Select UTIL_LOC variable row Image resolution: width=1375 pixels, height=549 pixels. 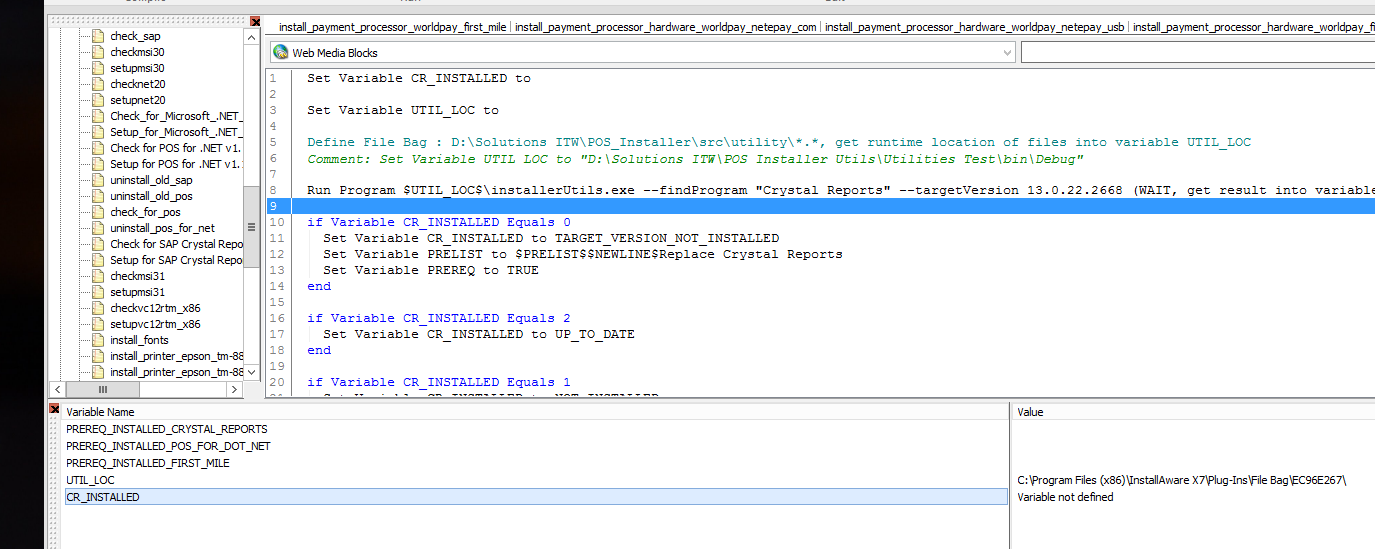[x=536, y=480]
